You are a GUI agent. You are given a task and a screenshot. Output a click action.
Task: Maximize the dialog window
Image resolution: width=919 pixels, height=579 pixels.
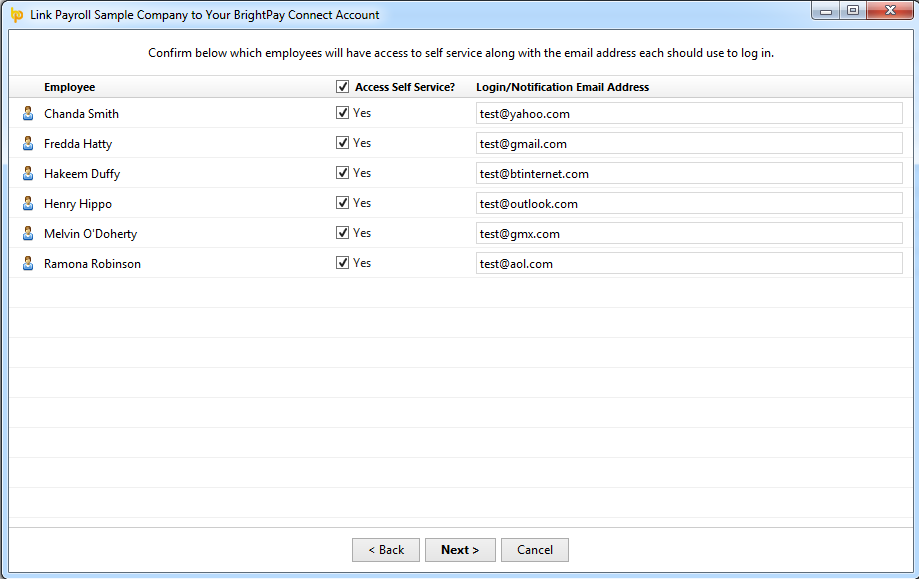853,10
